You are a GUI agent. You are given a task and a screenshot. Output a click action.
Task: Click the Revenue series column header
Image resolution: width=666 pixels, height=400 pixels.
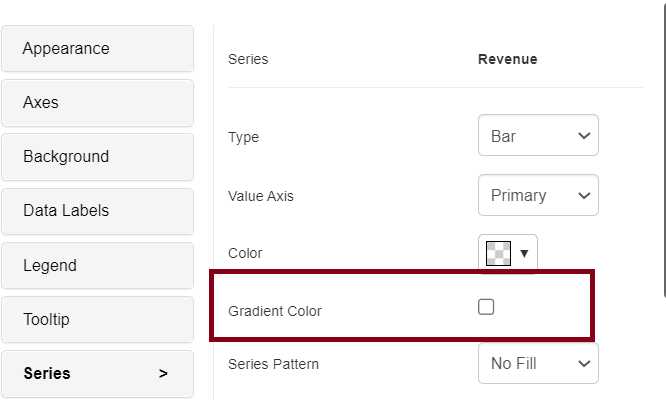(508, 59)
